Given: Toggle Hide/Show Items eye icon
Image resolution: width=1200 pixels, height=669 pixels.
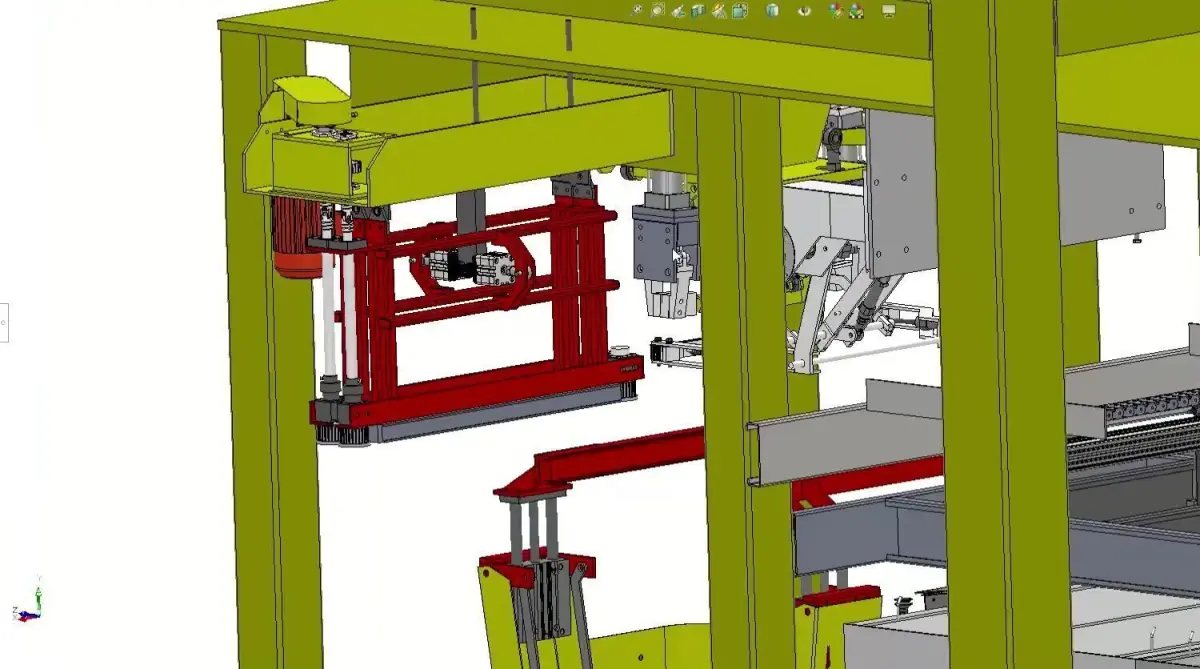Looking at the screenshot, I should (805, 10).
